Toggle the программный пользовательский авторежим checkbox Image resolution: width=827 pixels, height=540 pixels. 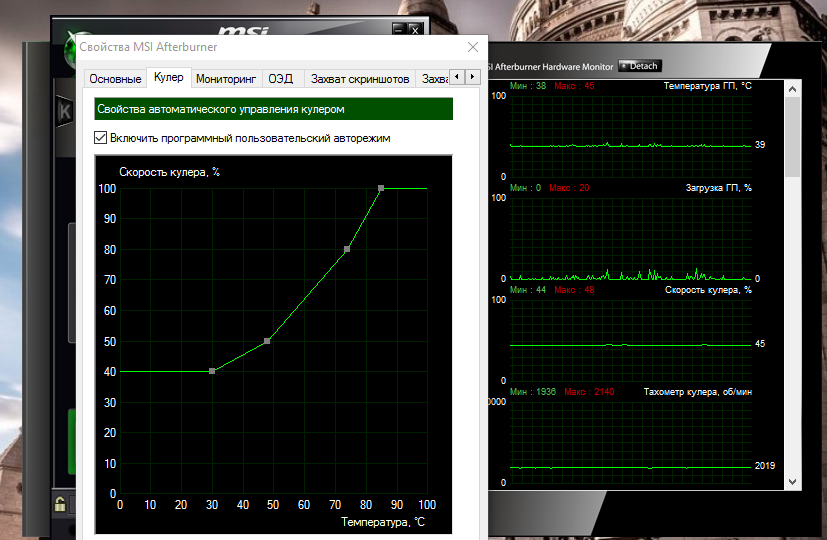click(100, 138)
